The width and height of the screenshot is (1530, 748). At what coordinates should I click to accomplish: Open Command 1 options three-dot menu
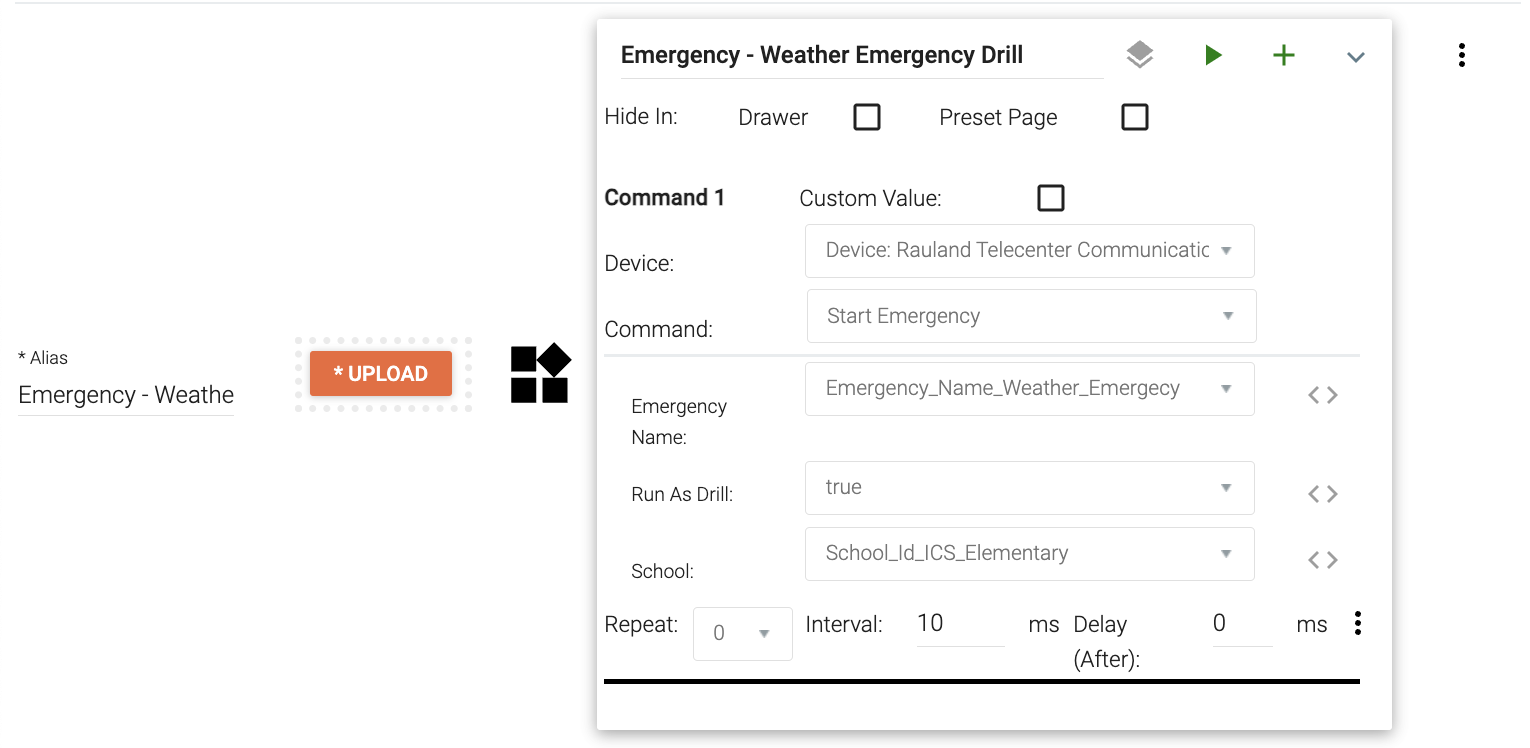pos(1358,623)
